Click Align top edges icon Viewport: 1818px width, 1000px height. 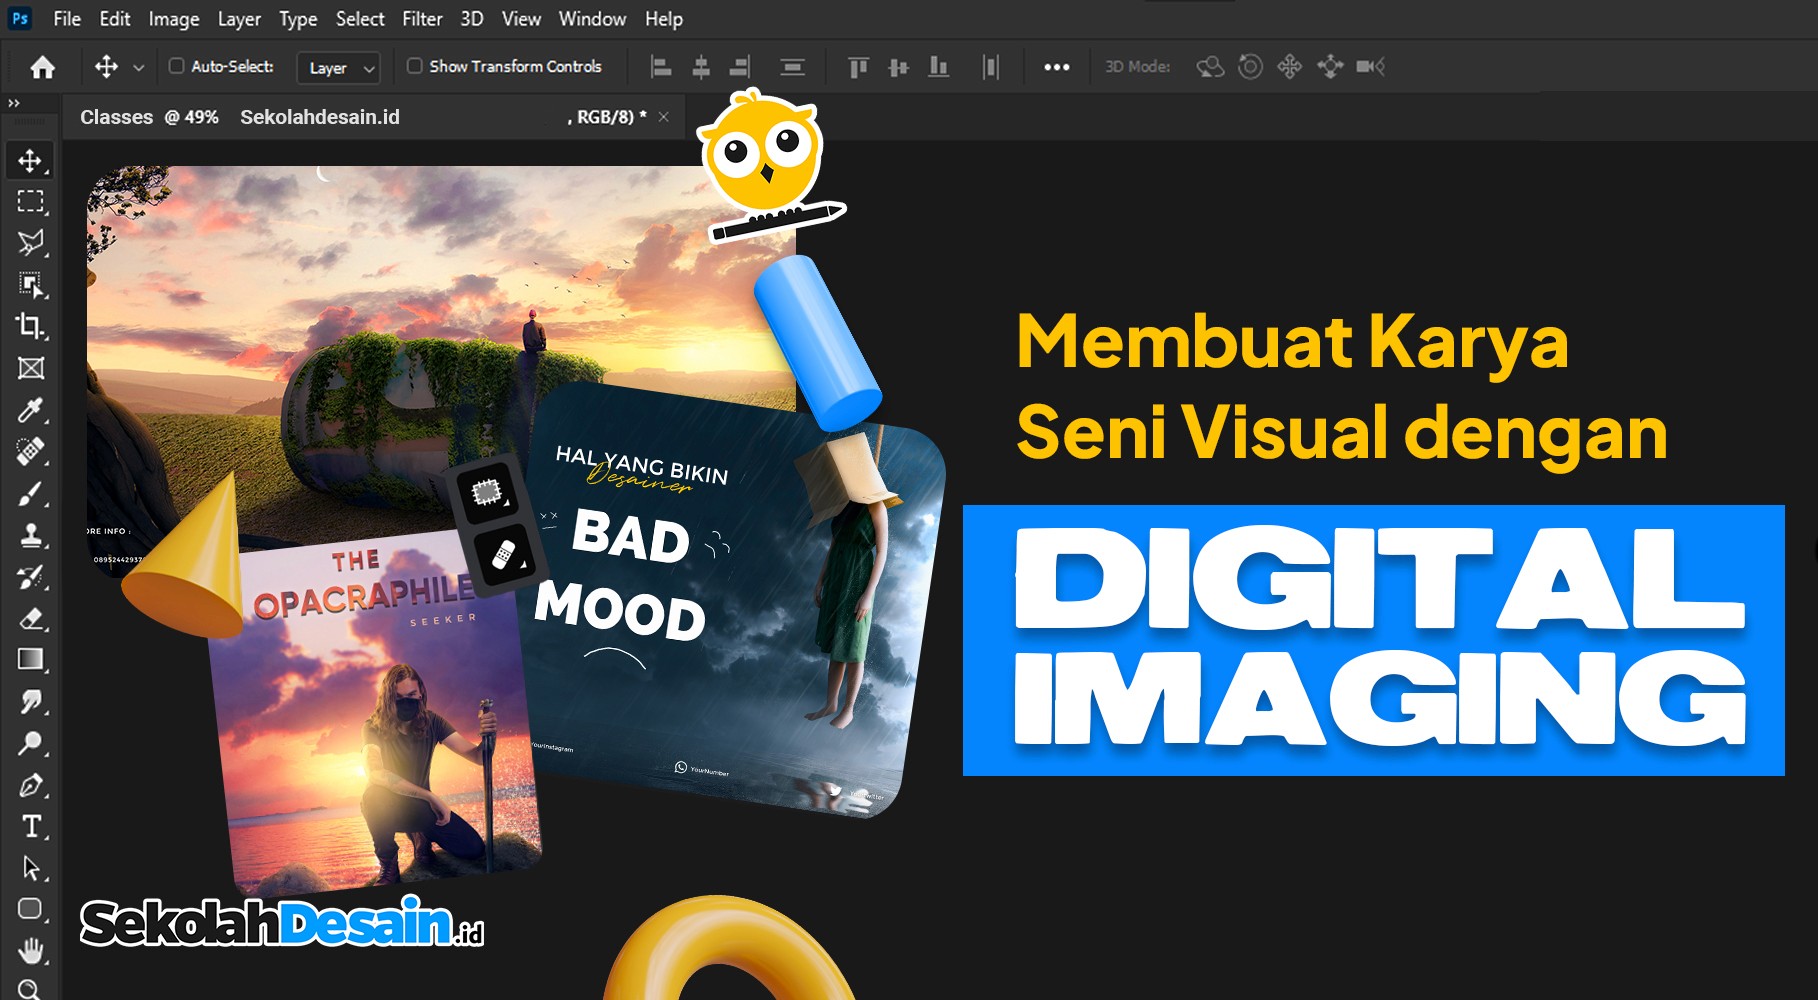coord(858,67)
